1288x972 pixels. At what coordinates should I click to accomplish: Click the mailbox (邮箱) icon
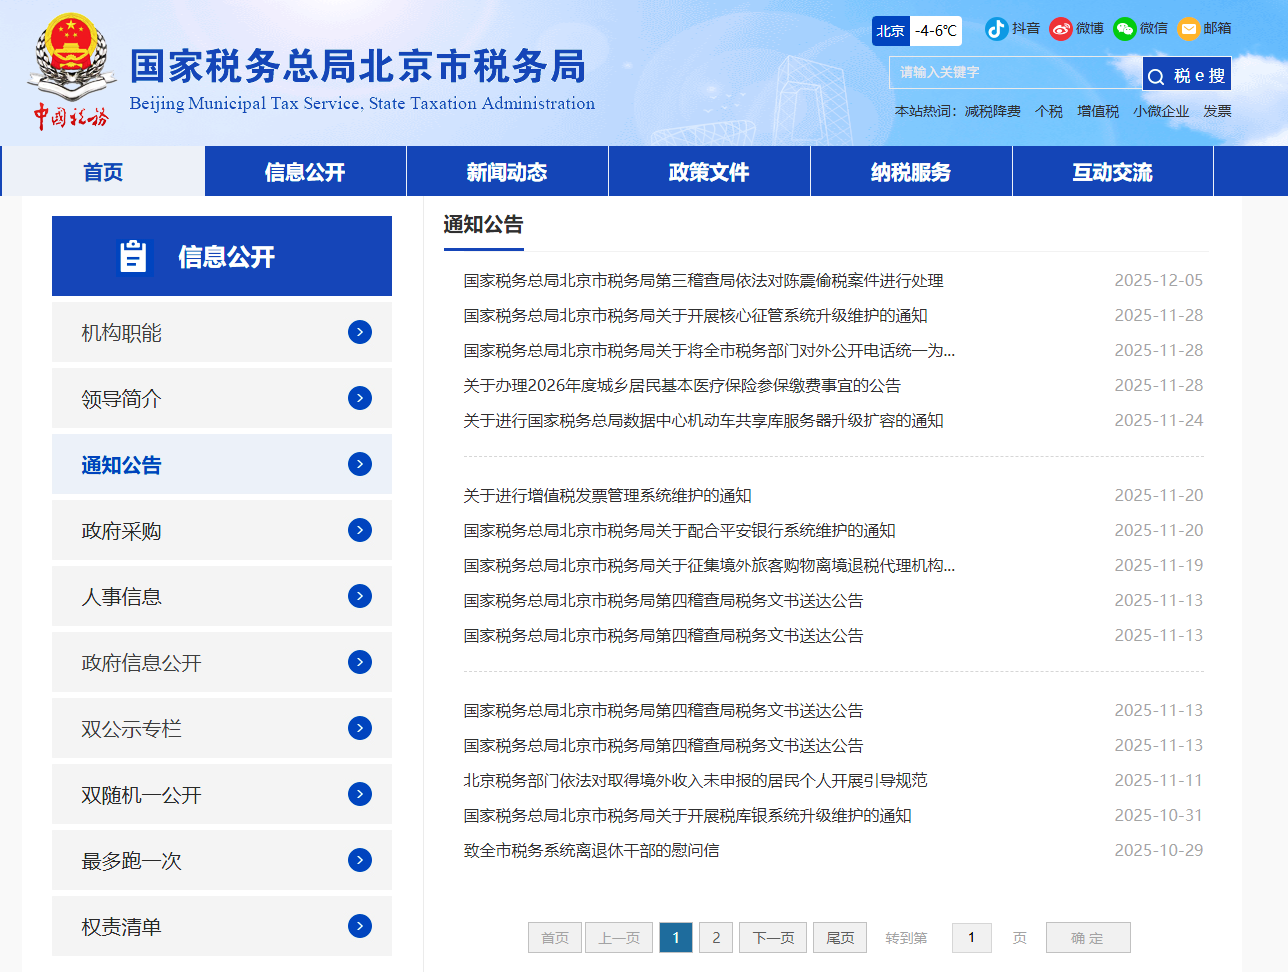tap(1189, 29)
